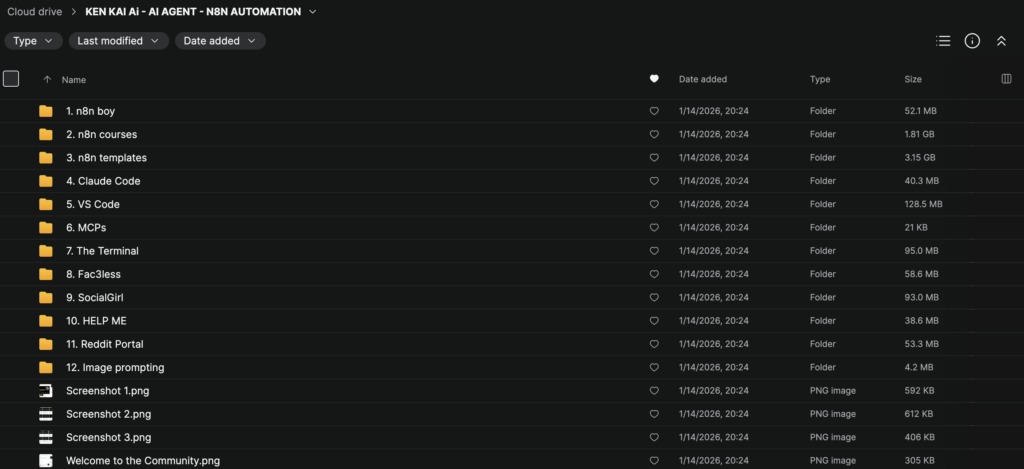Screen dimensions: 1024x469
Task: Expand the Date added filter dropdown
Action: (x=220, y=41)
